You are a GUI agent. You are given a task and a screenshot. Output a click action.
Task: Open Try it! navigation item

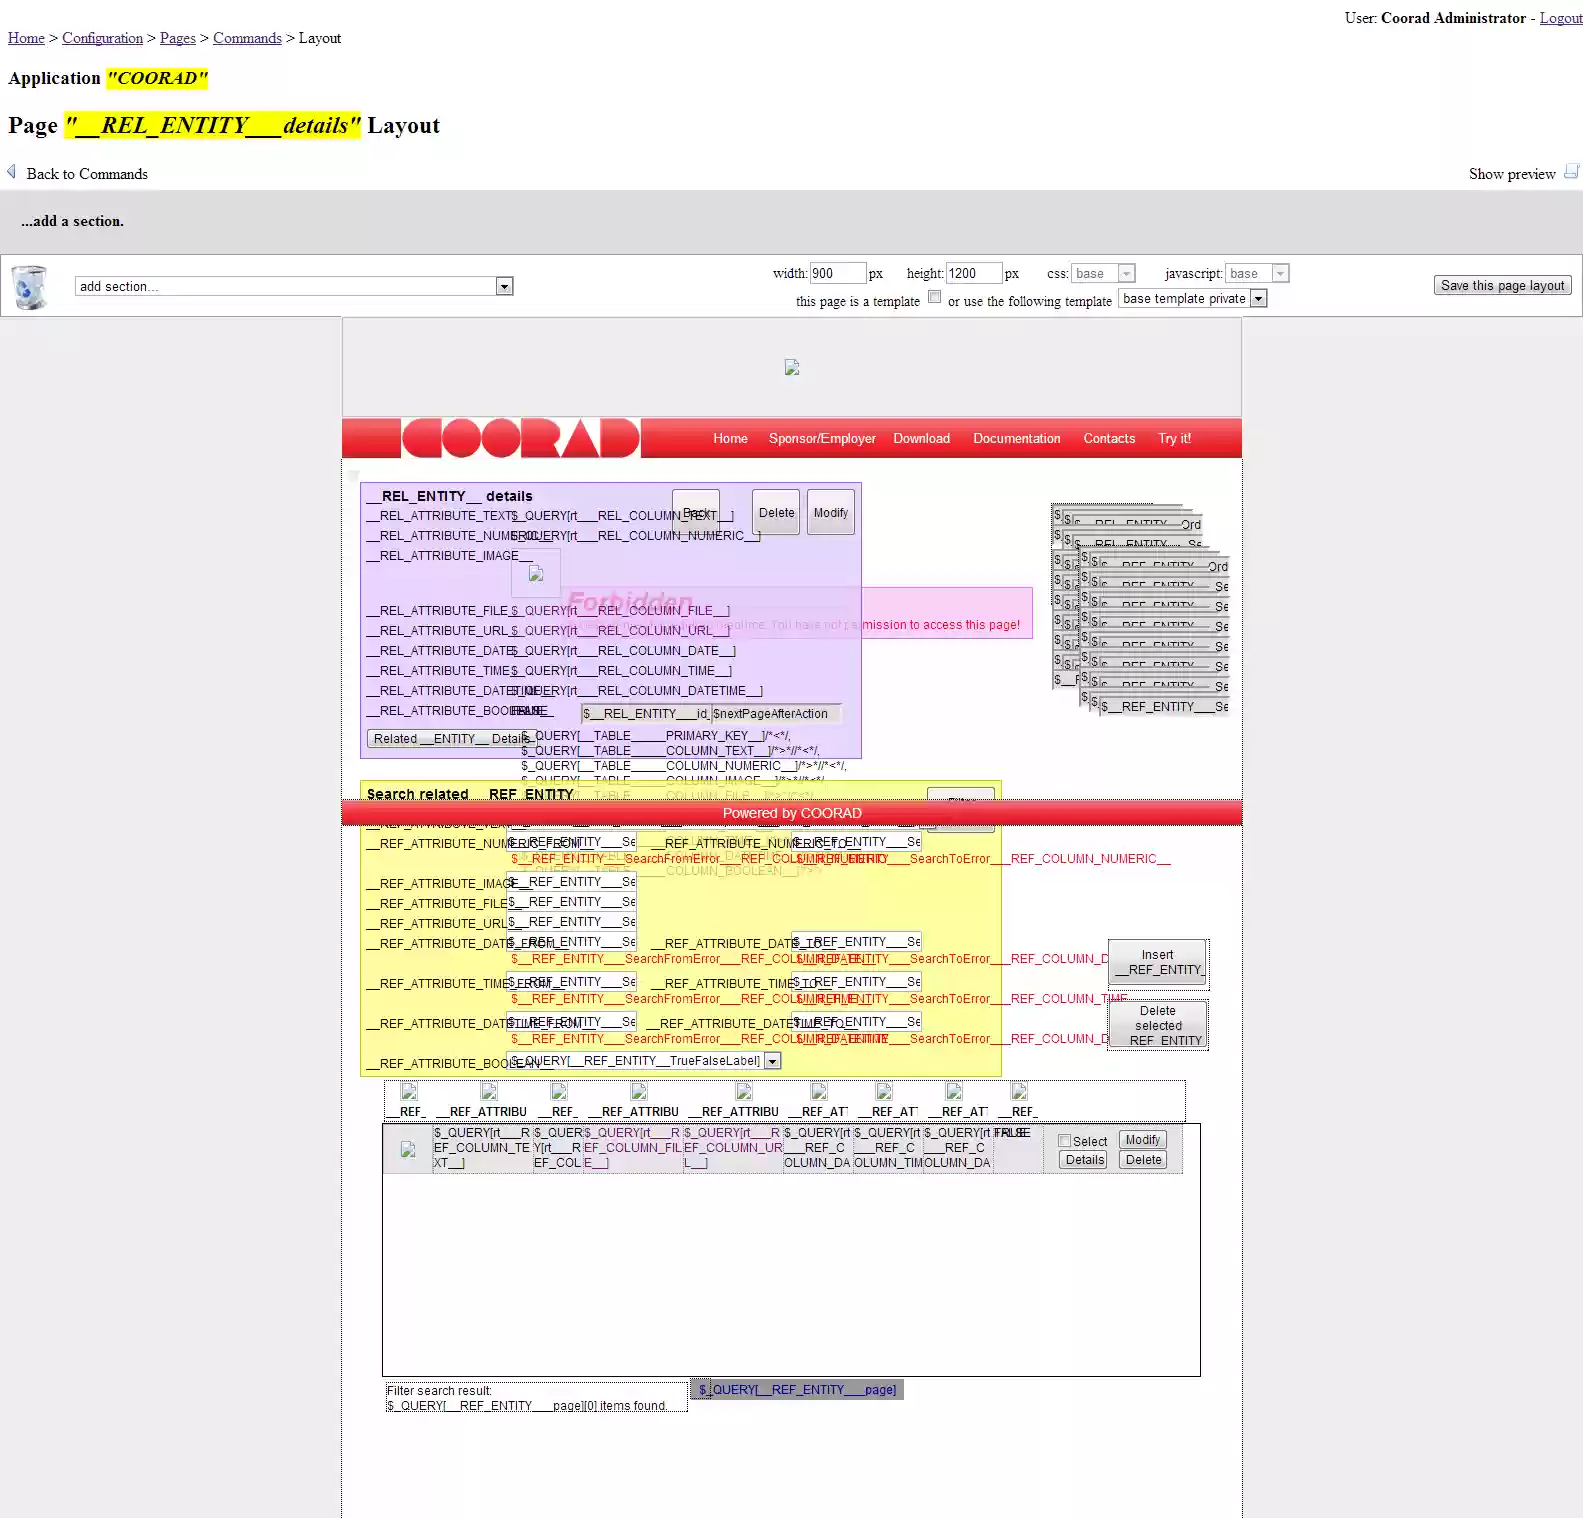click(1174, 438)
